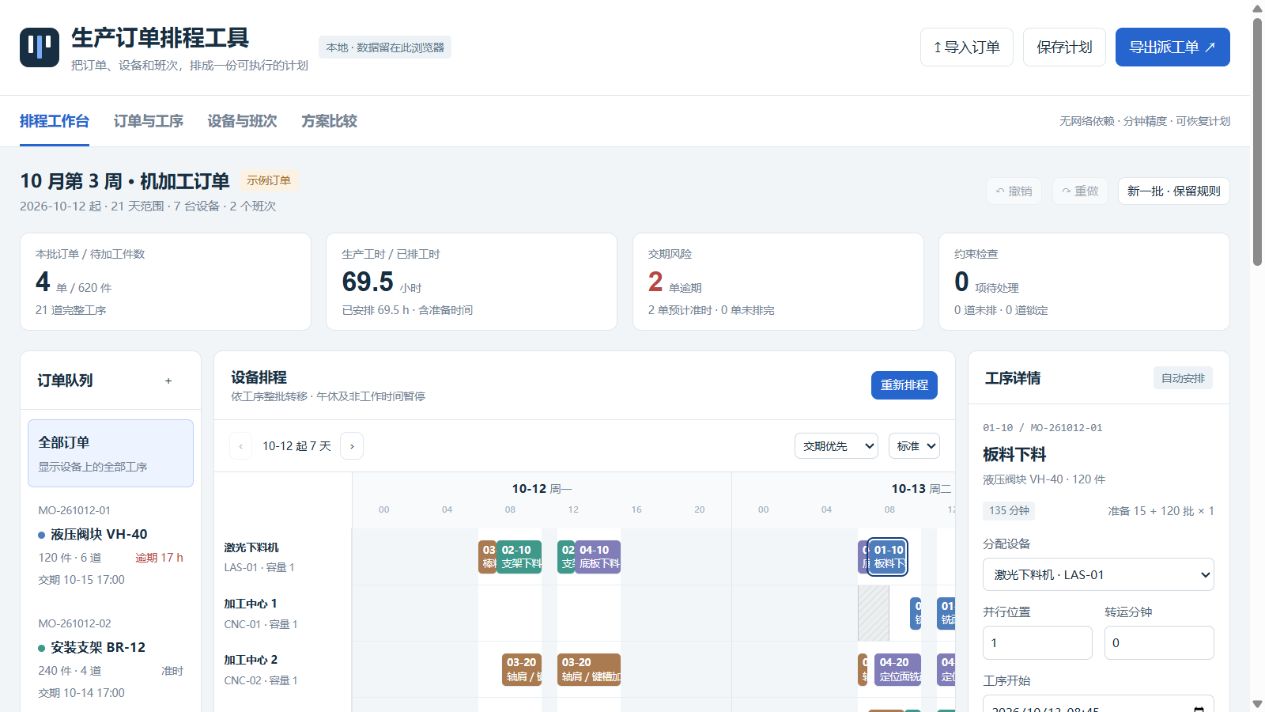Screen dimensions: 1265x712
Task: Click the 导入订单 import button
Action: (967, 47)
